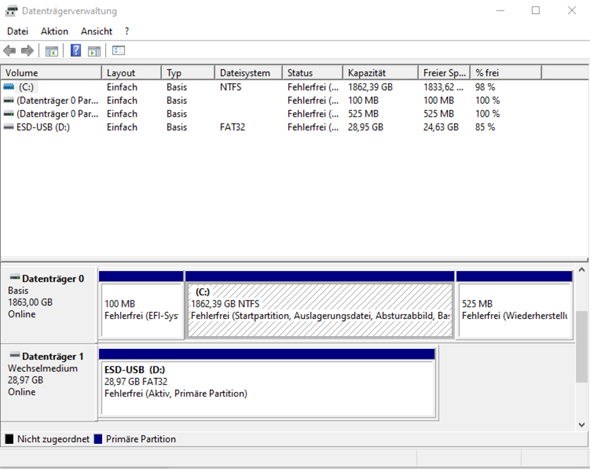Click the scroll up arrow in disk pane
590x469 pixels.
pyautogui.click(x=582, y=270)
